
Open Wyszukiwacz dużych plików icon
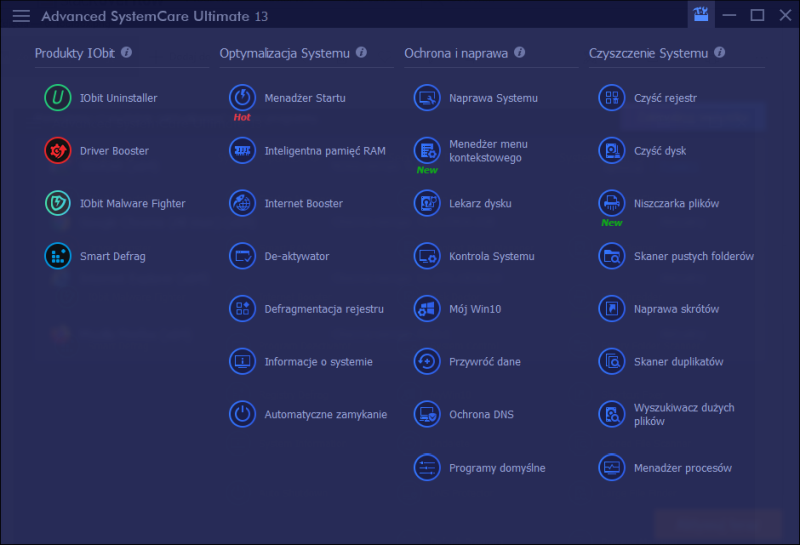click(x=612, y=414)
